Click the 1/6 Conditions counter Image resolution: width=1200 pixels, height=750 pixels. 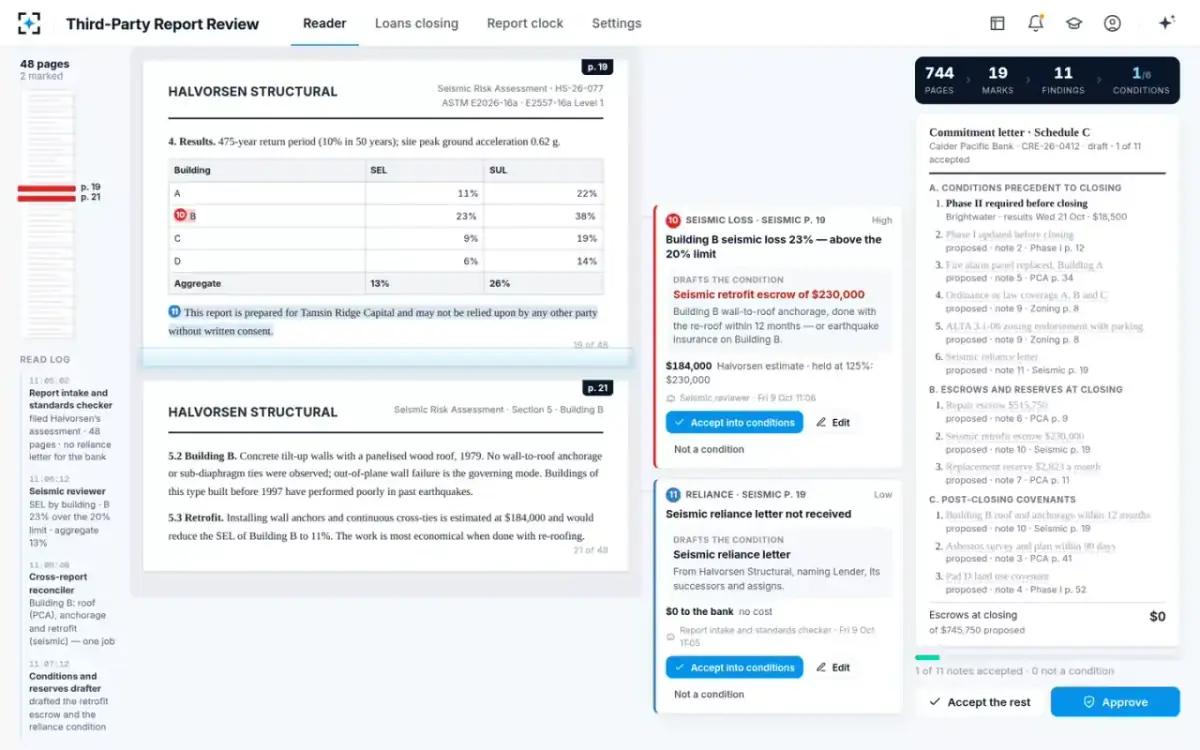click(x=1141, y=79)
